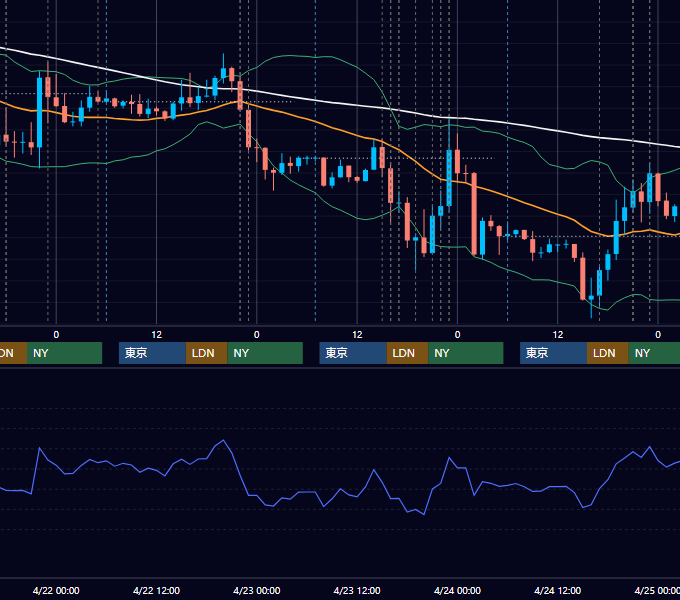The height and width of the screenshot is (600, 680).
Task: Click the NY session bar preceding 4/22 東京
Action: [x=65, y=353]
